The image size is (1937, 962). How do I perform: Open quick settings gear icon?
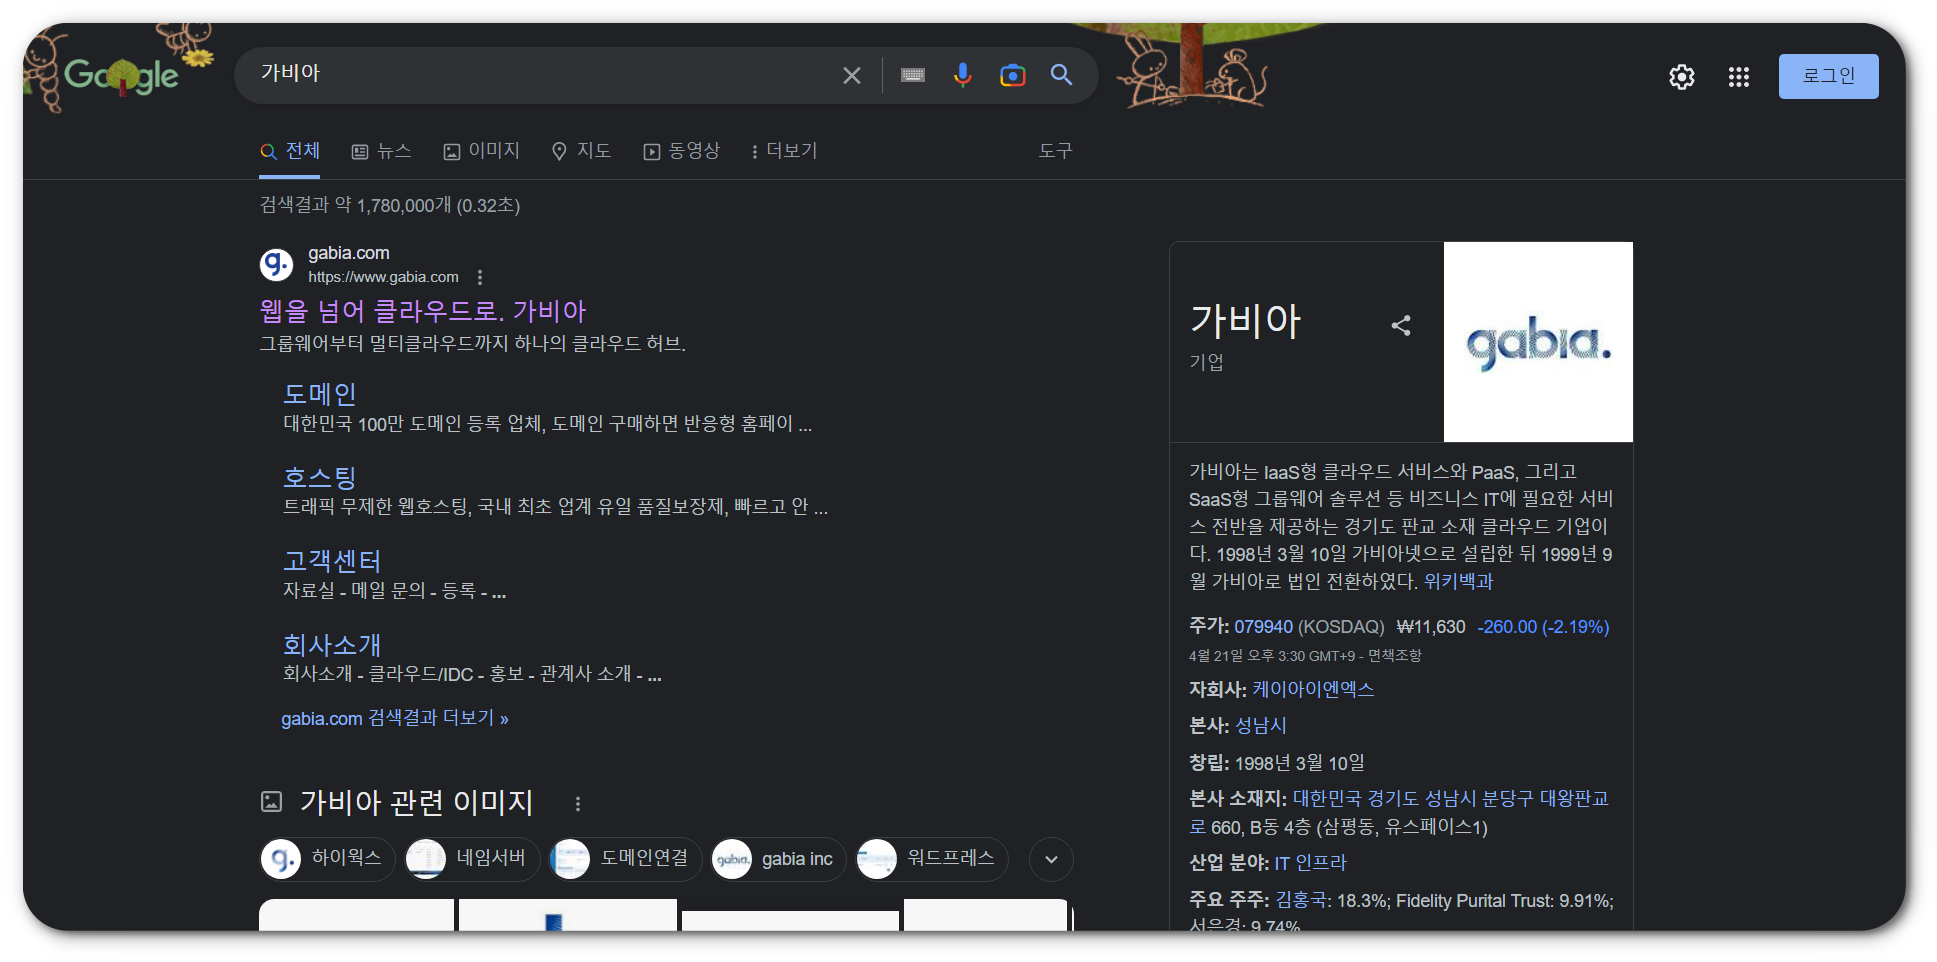[1681, 77]
